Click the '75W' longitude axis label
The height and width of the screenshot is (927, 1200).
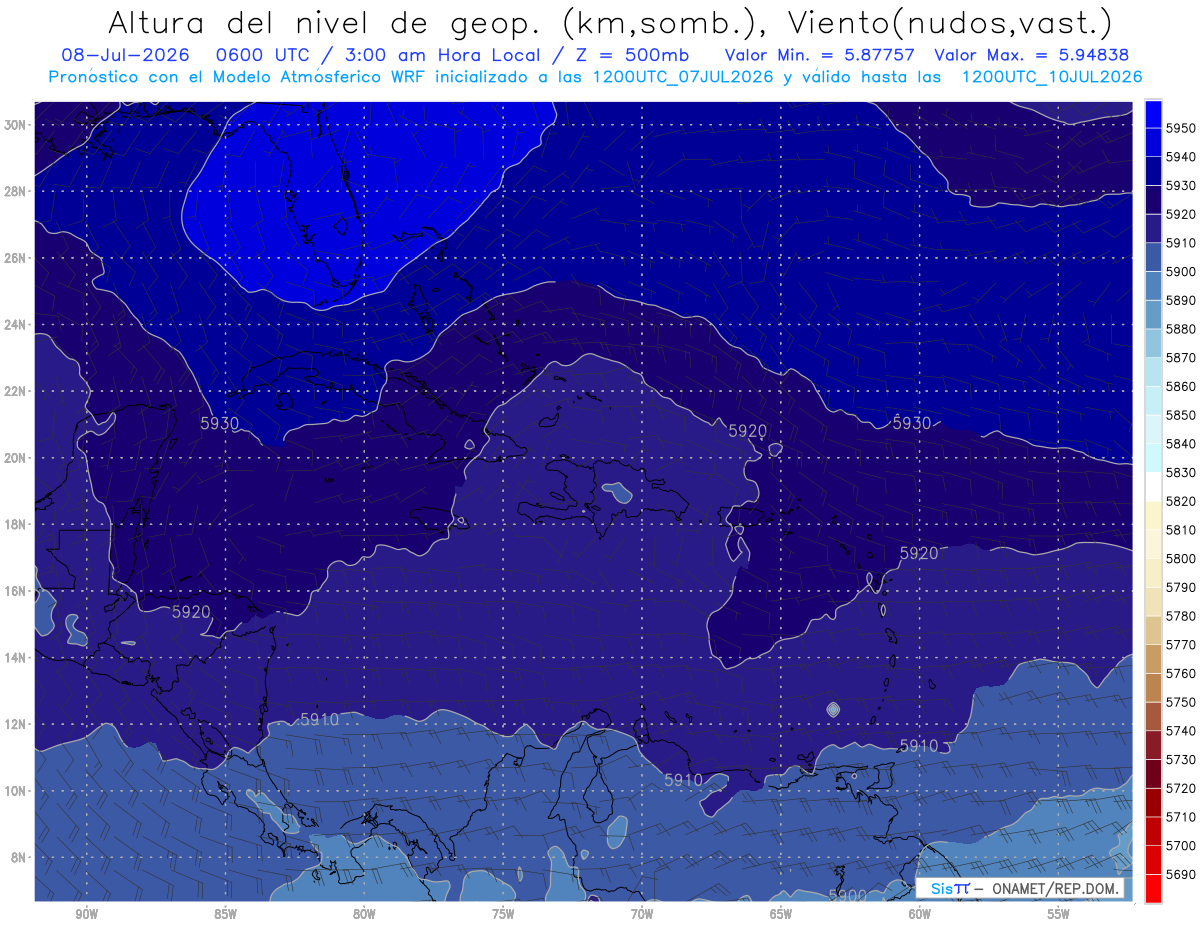tap(503, 914)
